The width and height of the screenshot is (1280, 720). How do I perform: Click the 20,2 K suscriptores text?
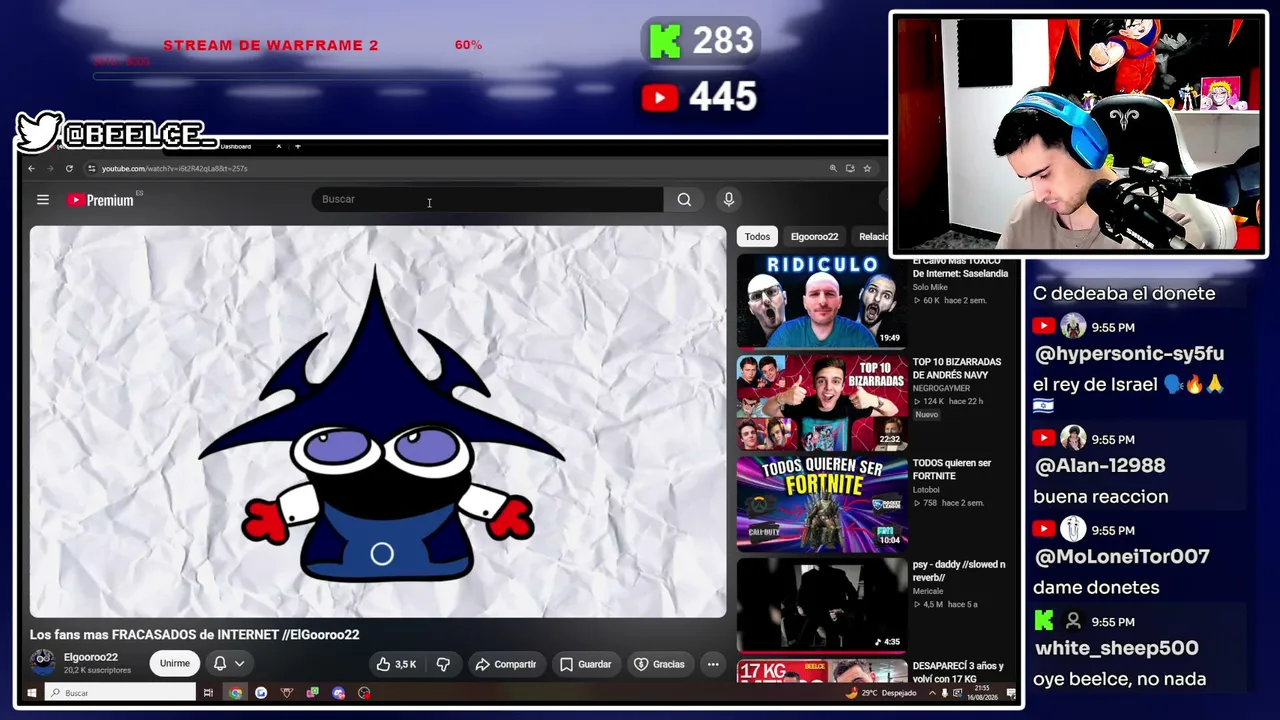coord(98,670)
